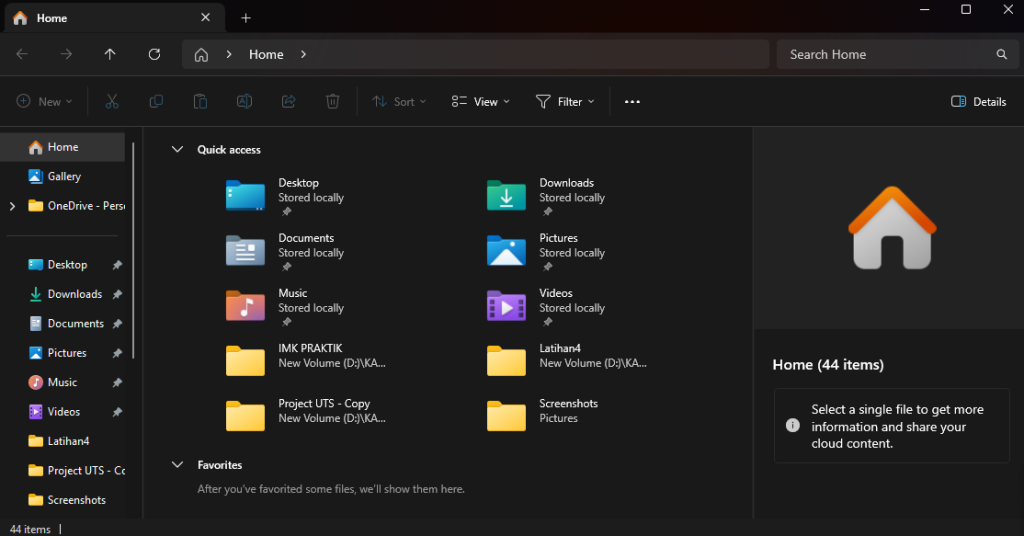The height and width of the screenshot is (536, 1024).
Task: Toggle the Details pane button
Action: tap(978, 102)
